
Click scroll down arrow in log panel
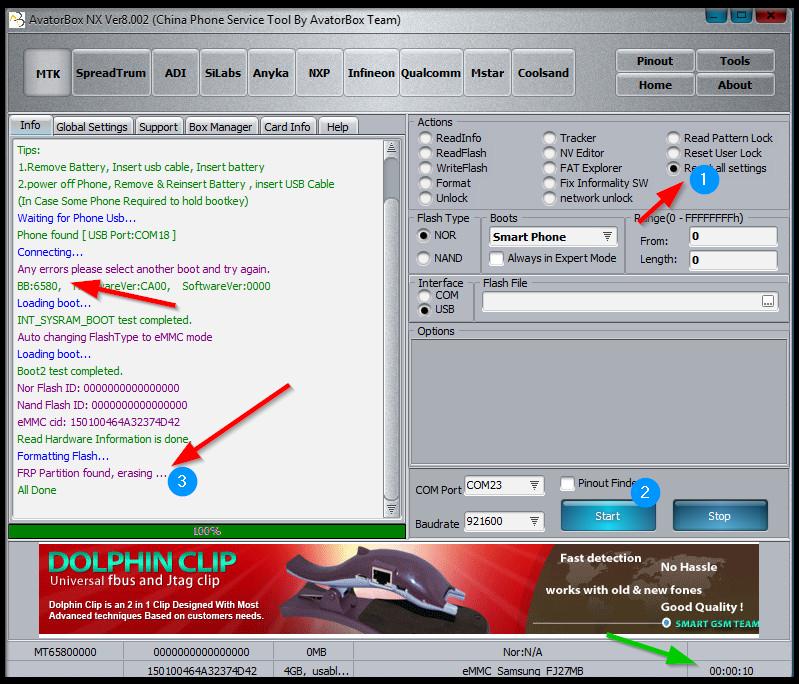coord(391,509)
